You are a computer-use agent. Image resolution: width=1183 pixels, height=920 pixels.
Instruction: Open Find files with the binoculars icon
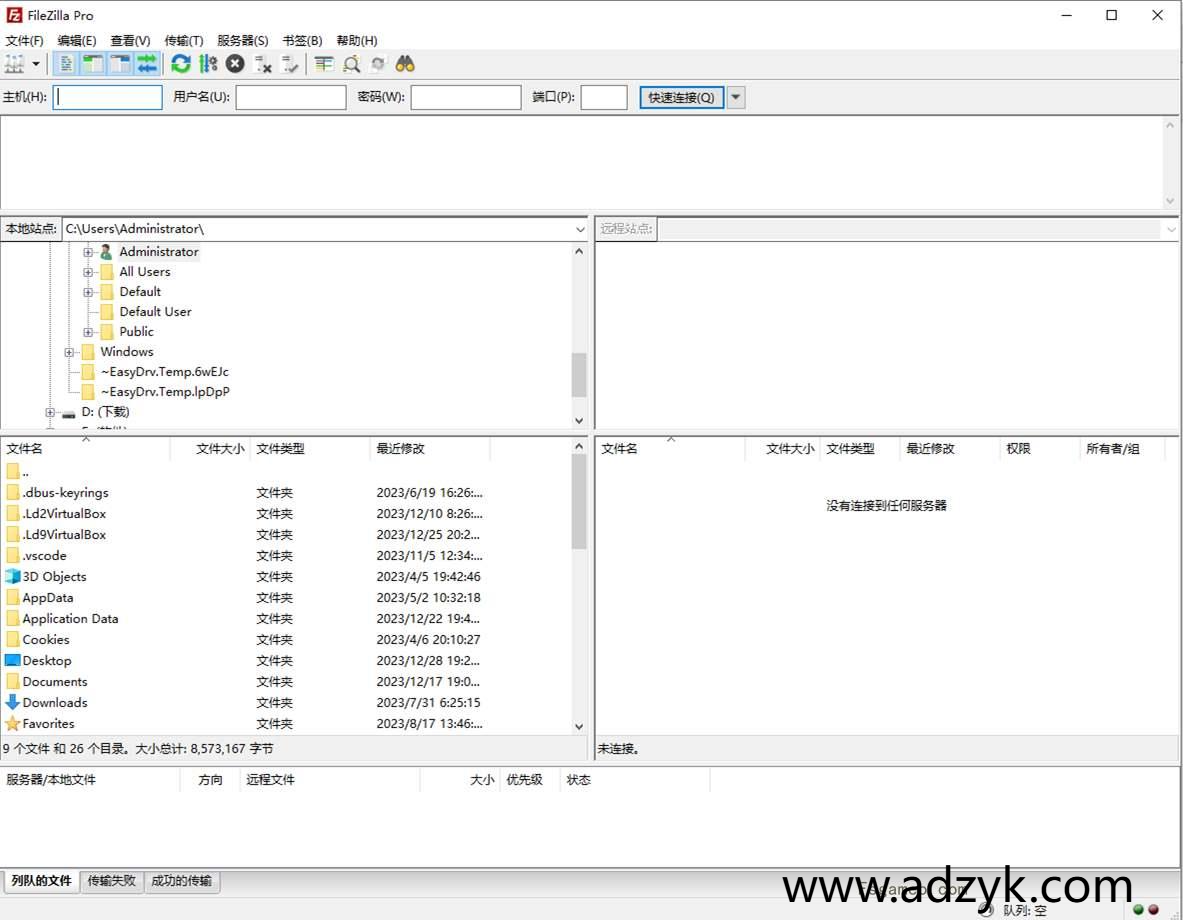click(403, 63)
